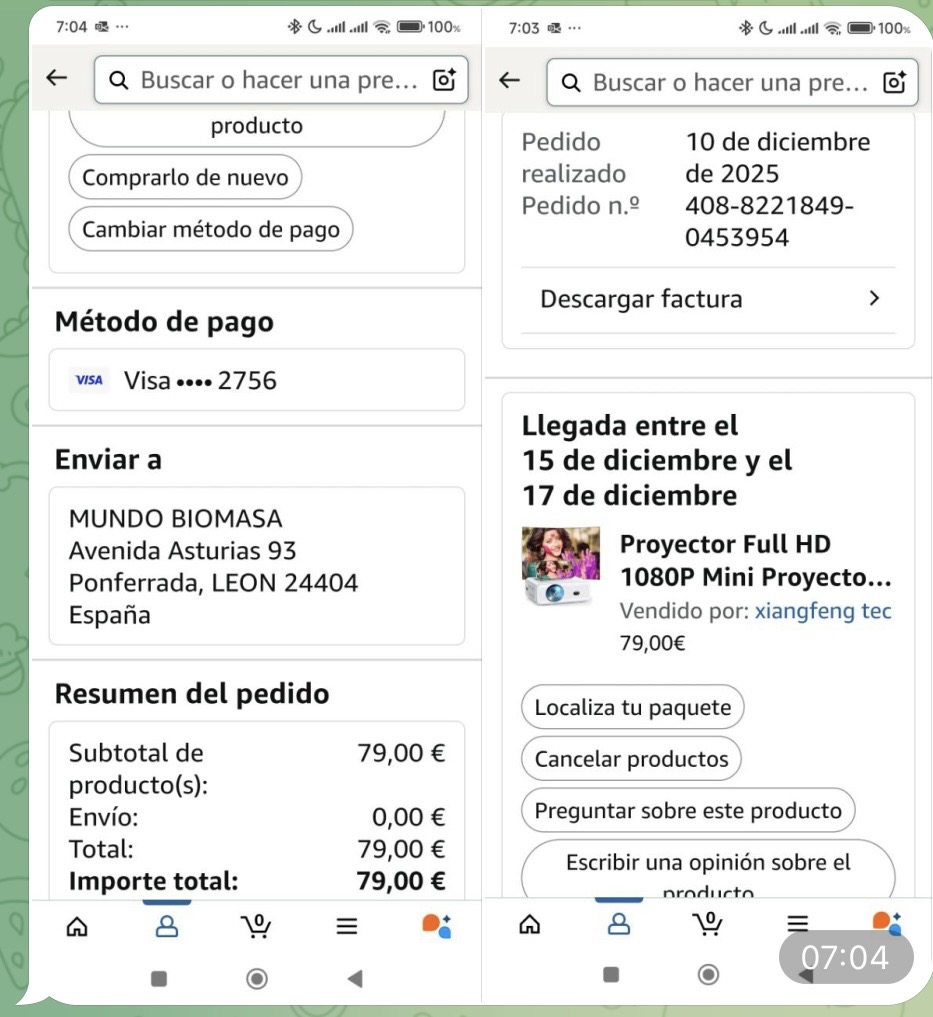Select the Visa ending 2756 payment card

click(x=257, y=380)
